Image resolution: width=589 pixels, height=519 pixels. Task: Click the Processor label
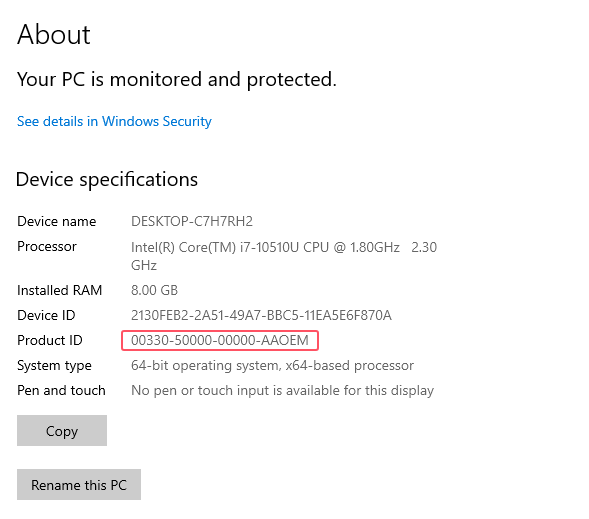coord(47,246)
